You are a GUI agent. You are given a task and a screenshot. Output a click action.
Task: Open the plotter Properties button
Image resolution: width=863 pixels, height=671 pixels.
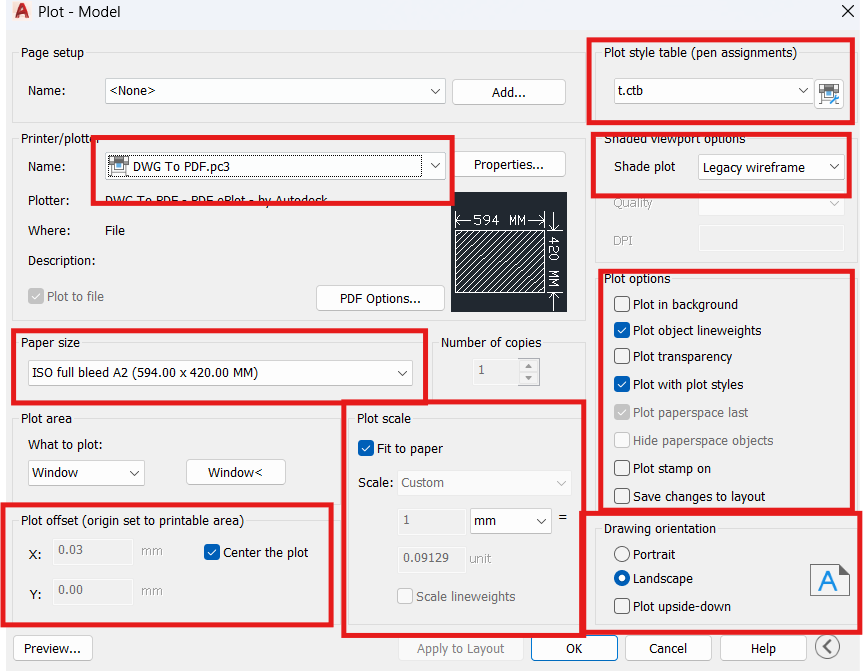508,164
